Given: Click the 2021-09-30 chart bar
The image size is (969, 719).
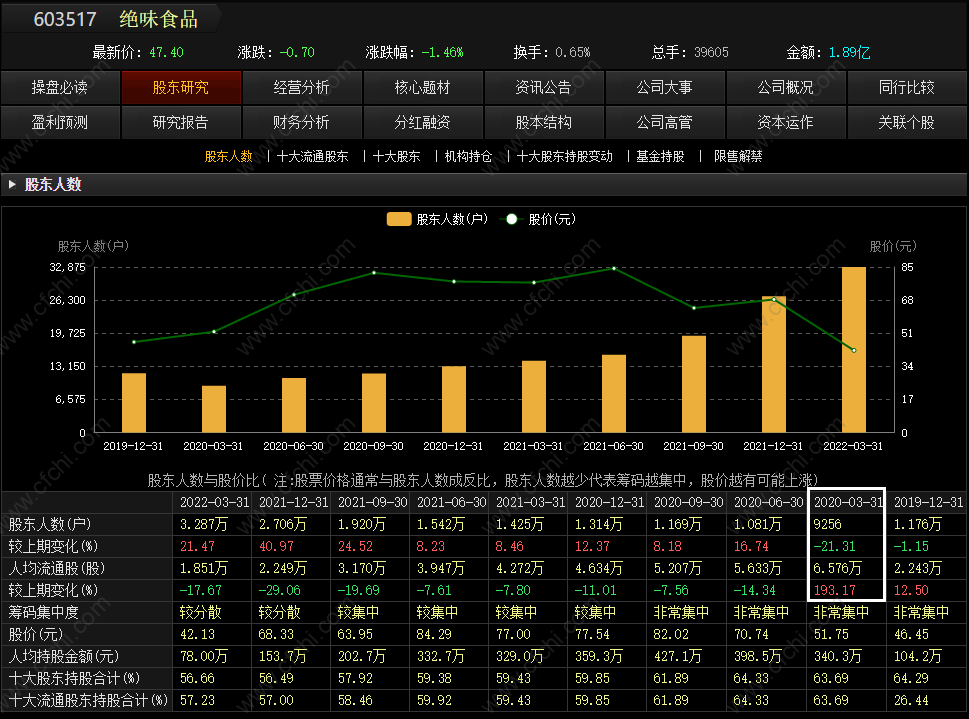Looking at the screenshot, I should (694, 384).
